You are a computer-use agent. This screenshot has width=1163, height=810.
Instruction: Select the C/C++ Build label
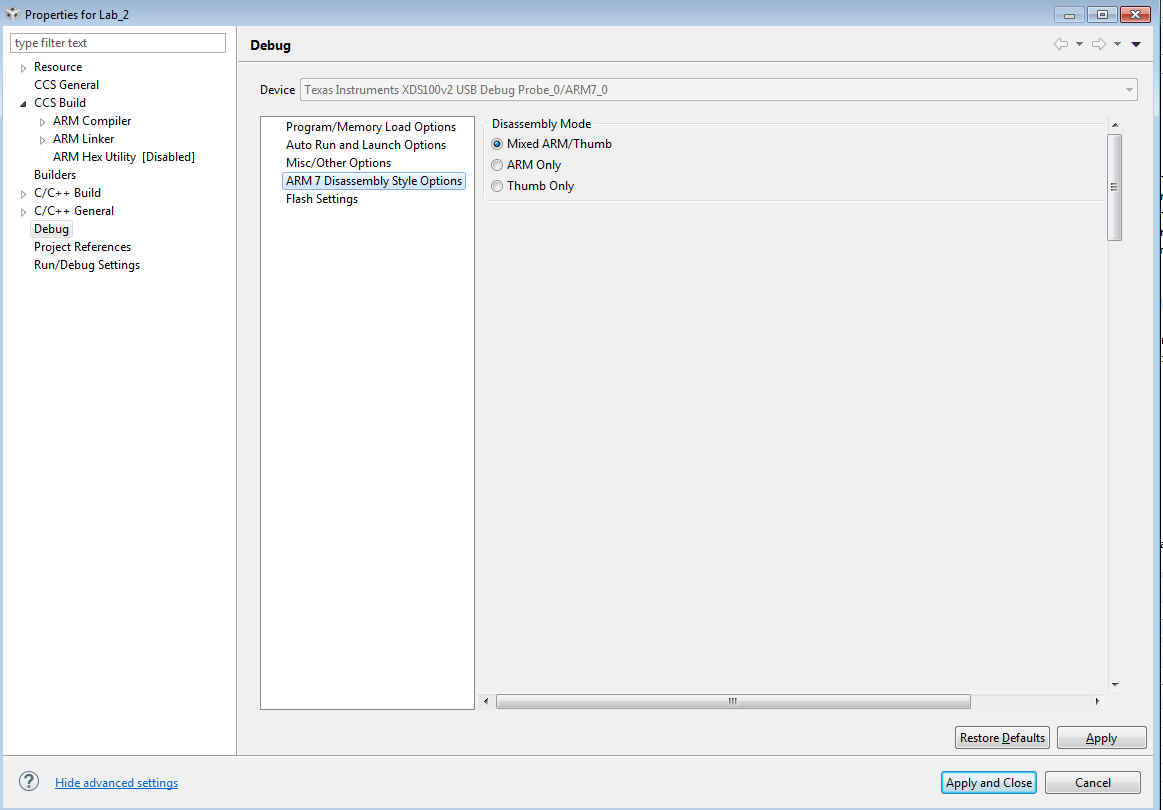[x=67, y=193]
